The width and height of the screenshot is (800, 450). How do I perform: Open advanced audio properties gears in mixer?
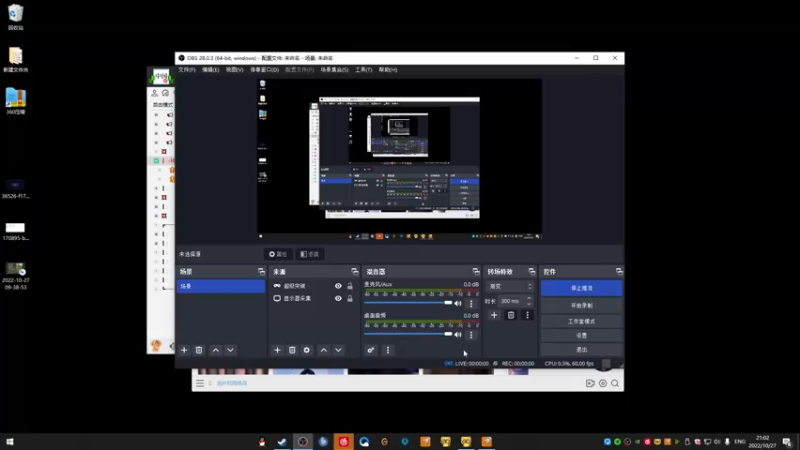point(371,350)
